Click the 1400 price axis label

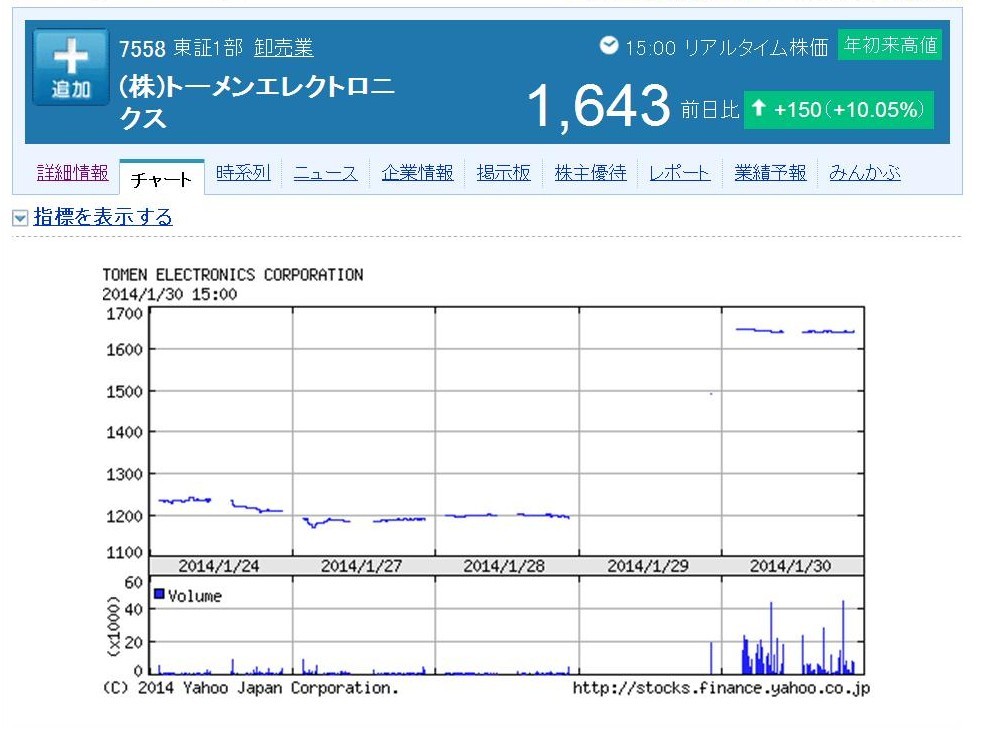tap(124, 432)
